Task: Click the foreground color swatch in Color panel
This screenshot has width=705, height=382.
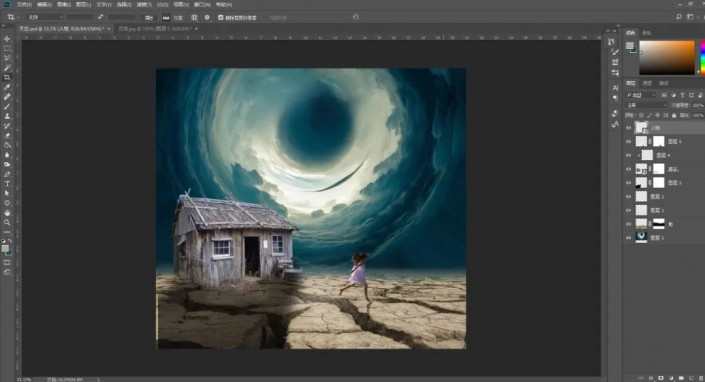Action: tap(630, 46)
